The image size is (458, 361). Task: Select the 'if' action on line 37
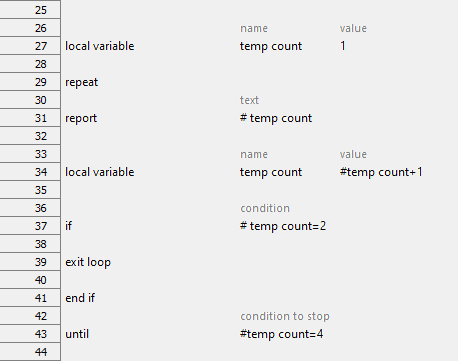click(68, 226)
